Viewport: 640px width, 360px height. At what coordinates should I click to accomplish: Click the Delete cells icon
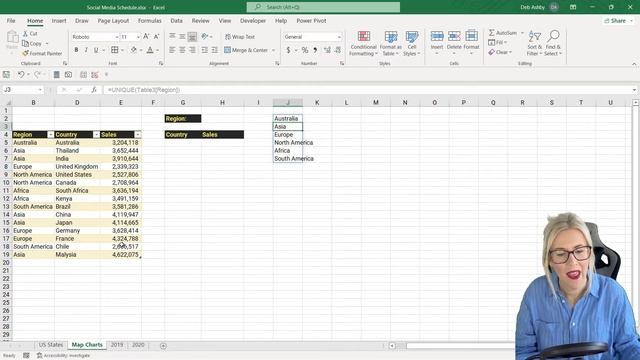pos(454,37)
